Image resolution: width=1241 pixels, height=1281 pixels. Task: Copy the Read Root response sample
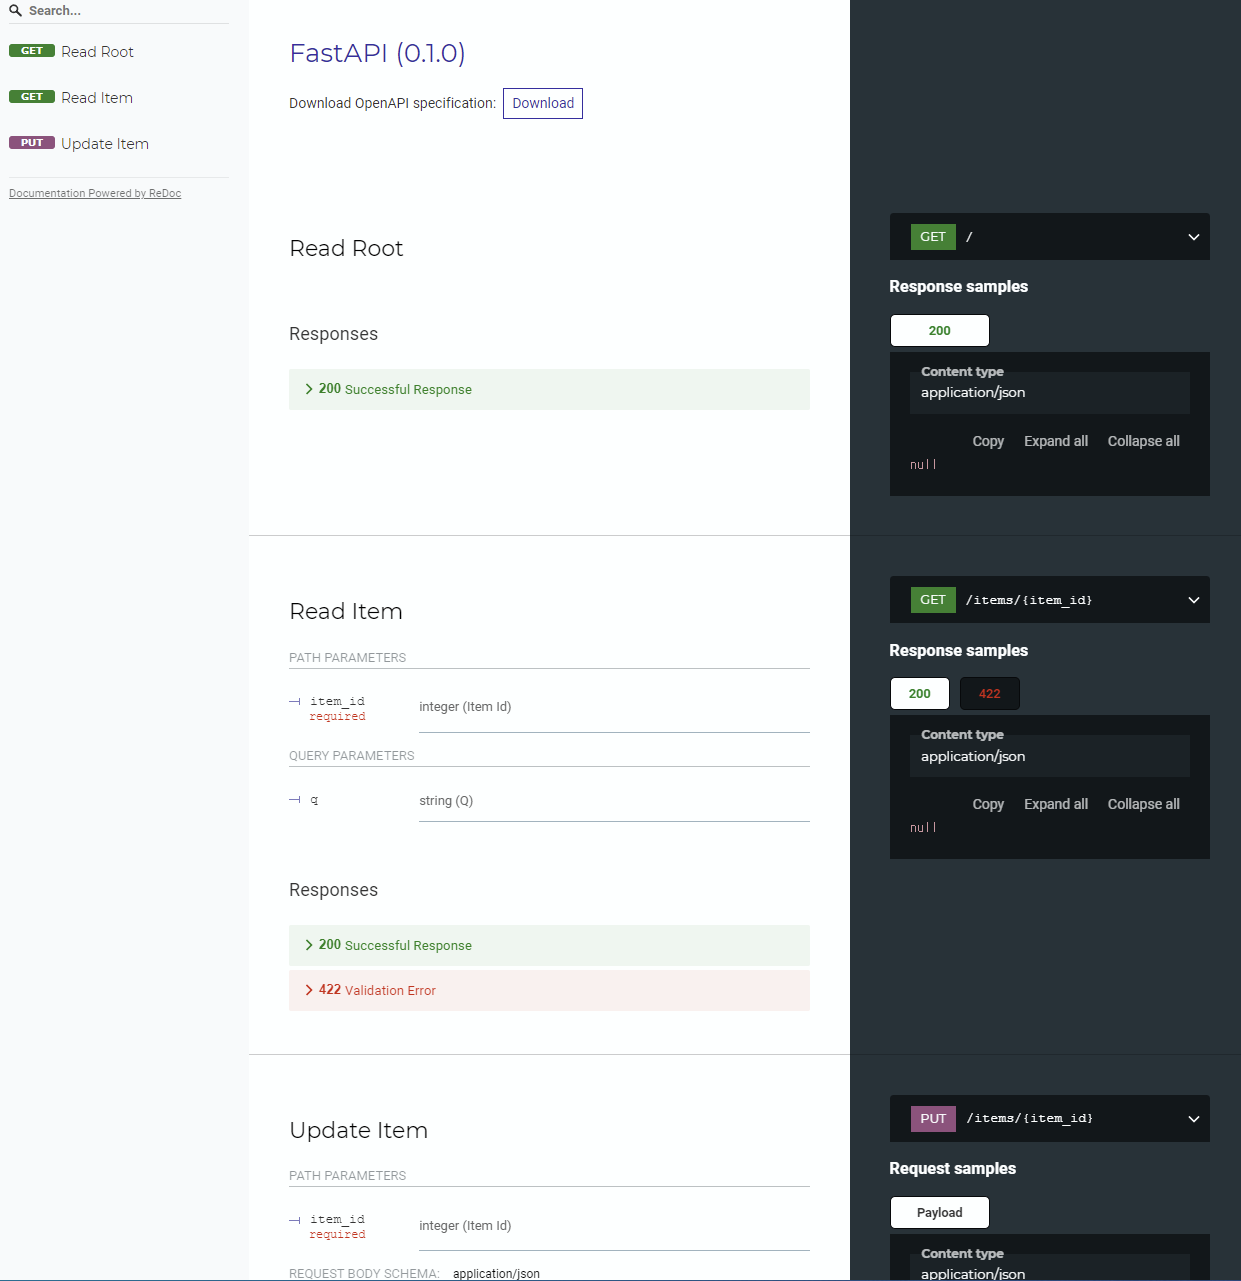pyautogui.click(x=988, y=441)
